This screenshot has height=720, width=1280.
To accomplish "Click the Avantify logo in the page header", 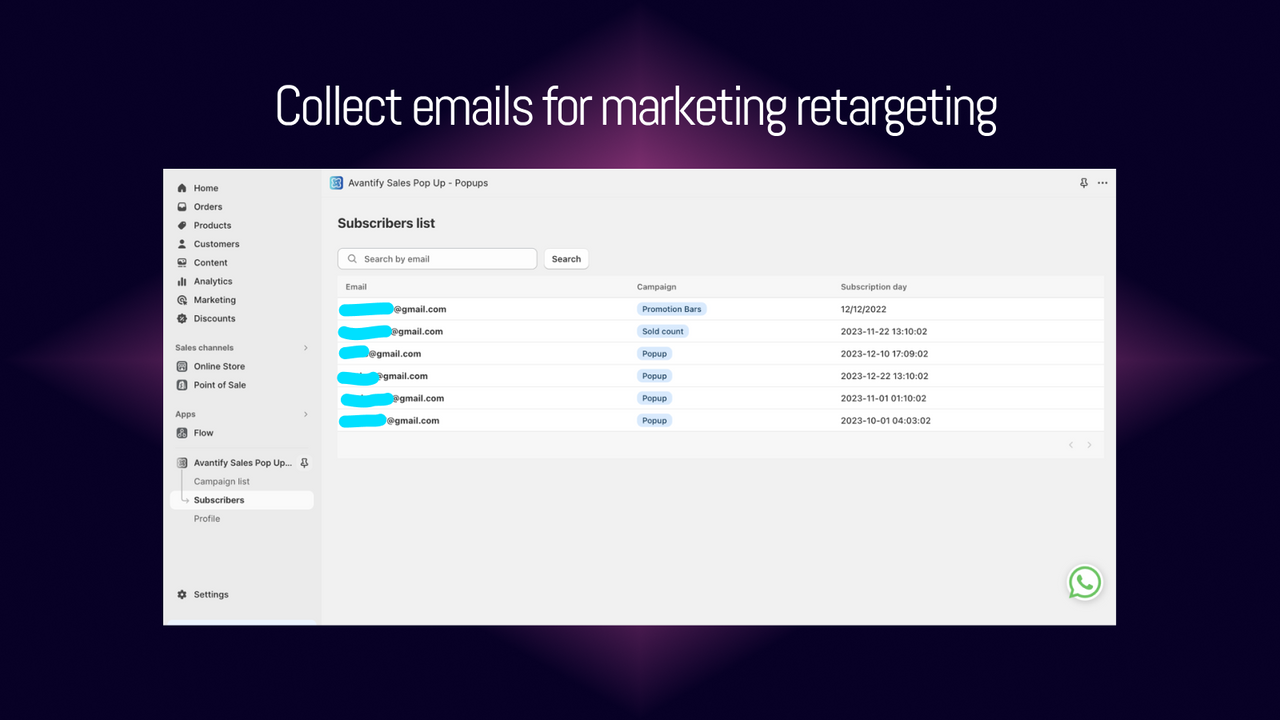I will coord(336,183).
